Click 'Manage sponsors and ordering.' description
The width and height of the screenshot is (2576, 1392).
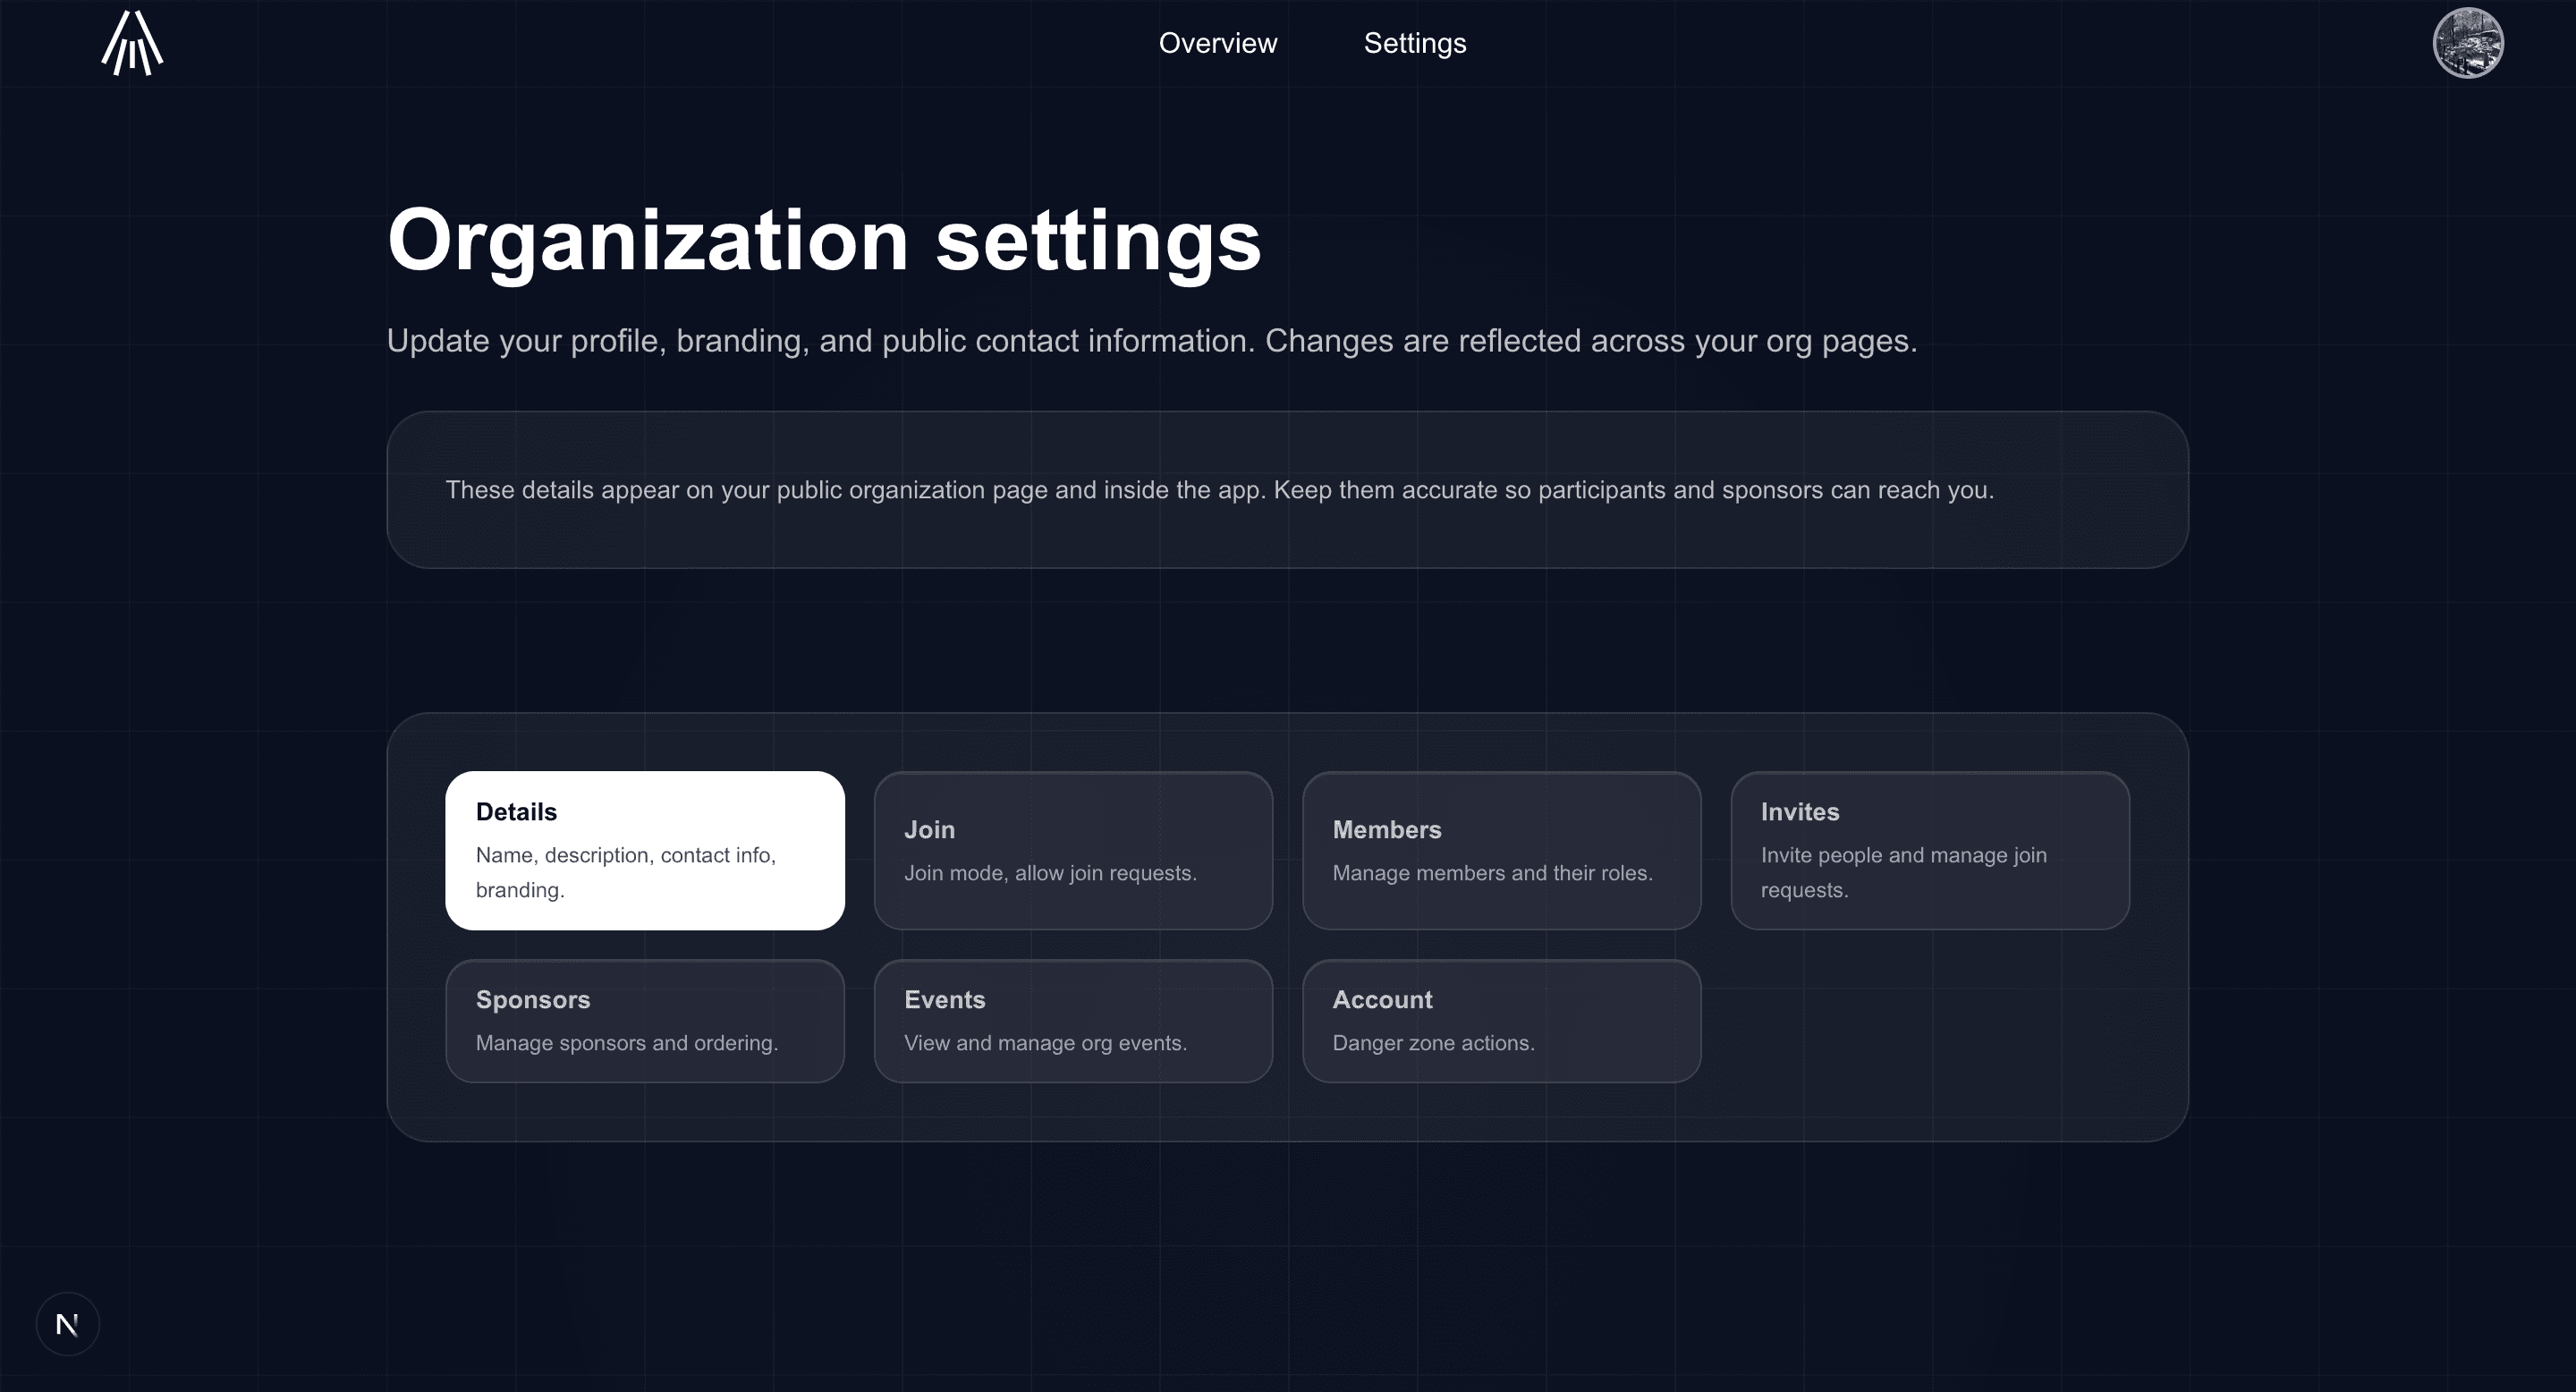[x=626, y=1043]
